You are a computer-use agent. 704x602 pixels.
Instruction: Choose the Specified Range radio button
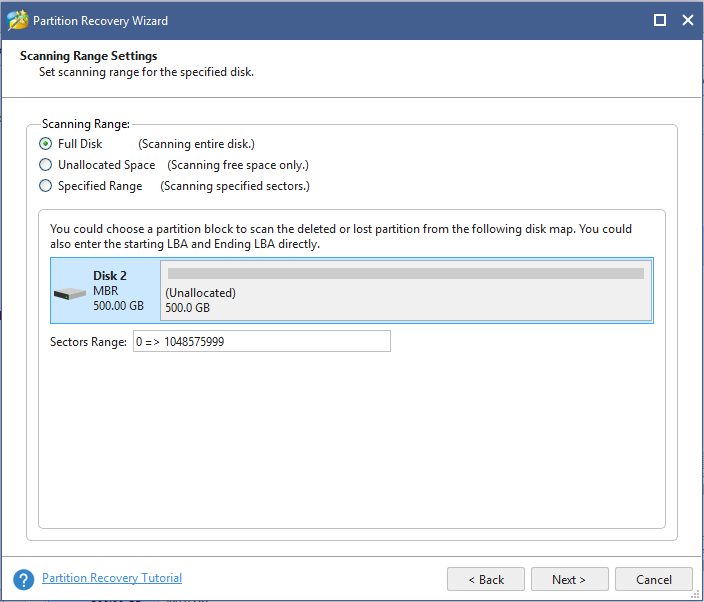[x=45, y=186]
